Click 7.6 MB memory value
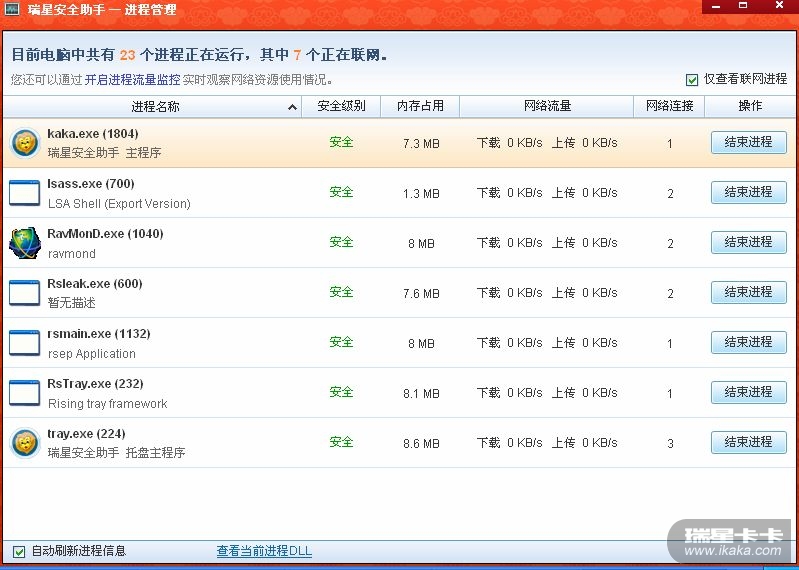Viewport: 799px width, 570px height. tap(421, 293)
